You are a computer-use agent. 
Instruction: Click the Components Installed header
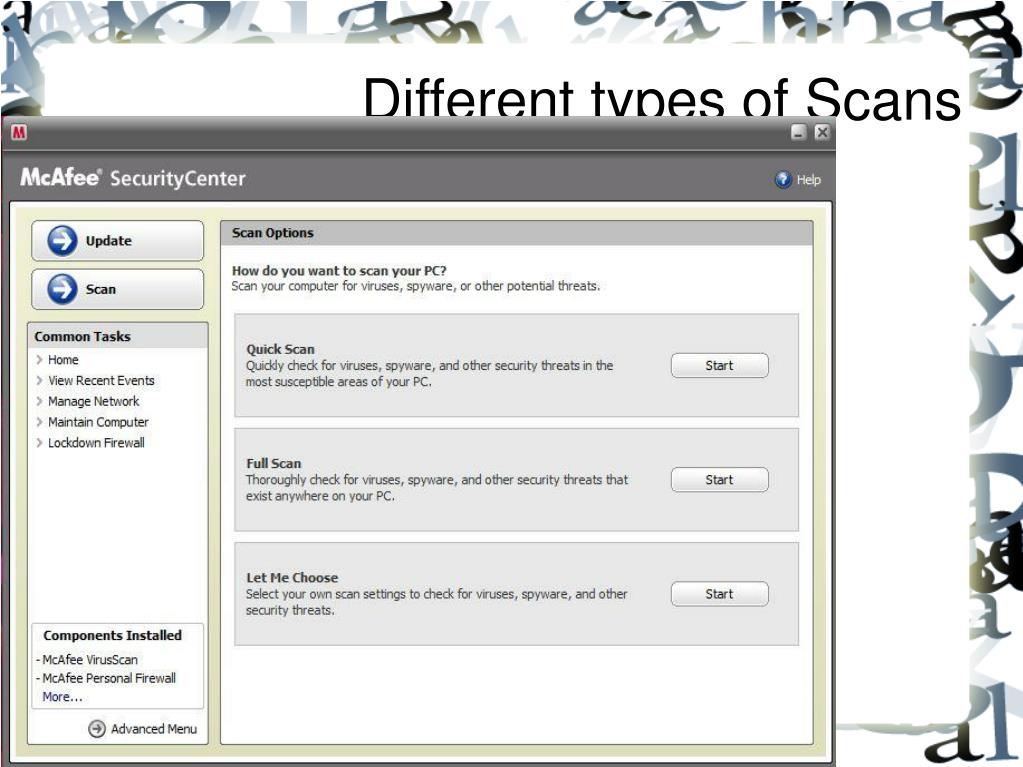[x=112, y=635]
